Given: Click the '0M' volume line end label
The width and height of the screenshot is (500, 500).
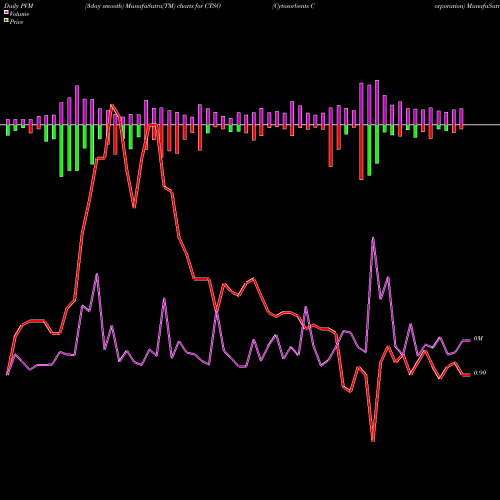Looking at the screenshot, I should point(478,339).
